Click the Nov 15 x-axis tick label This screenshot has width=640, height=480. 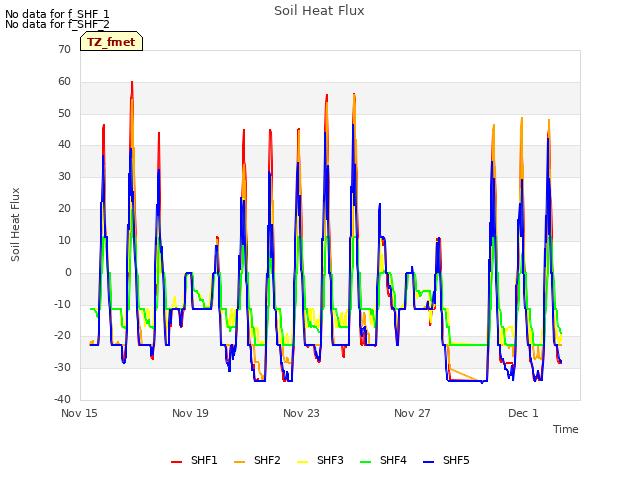[x=79, y=413]
